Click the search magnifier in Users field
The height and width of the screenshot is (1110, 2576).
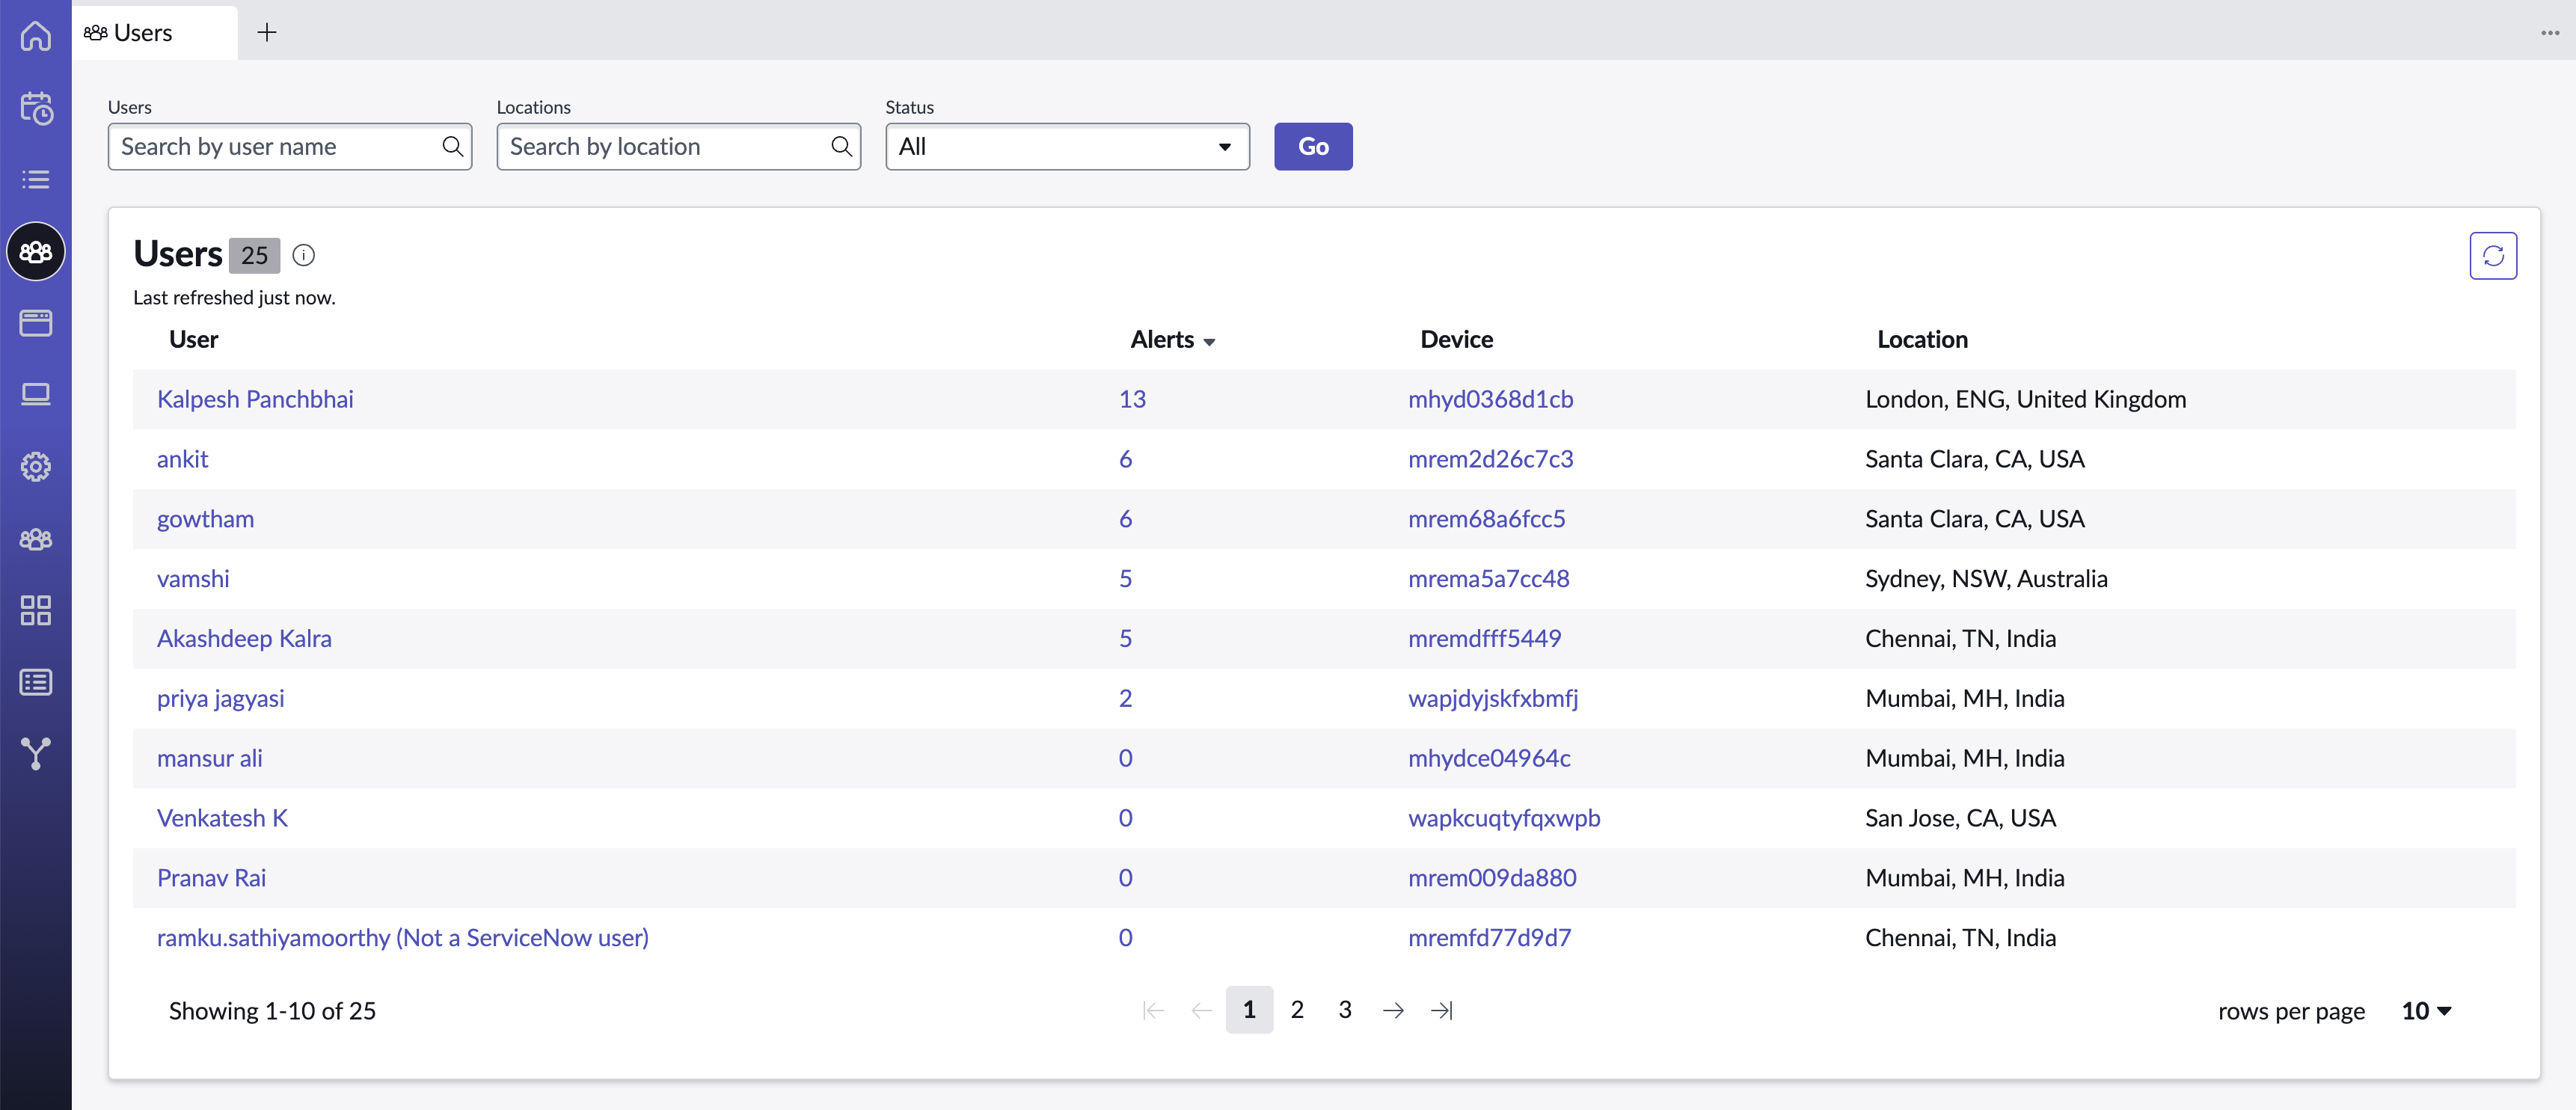click(452, 147)
